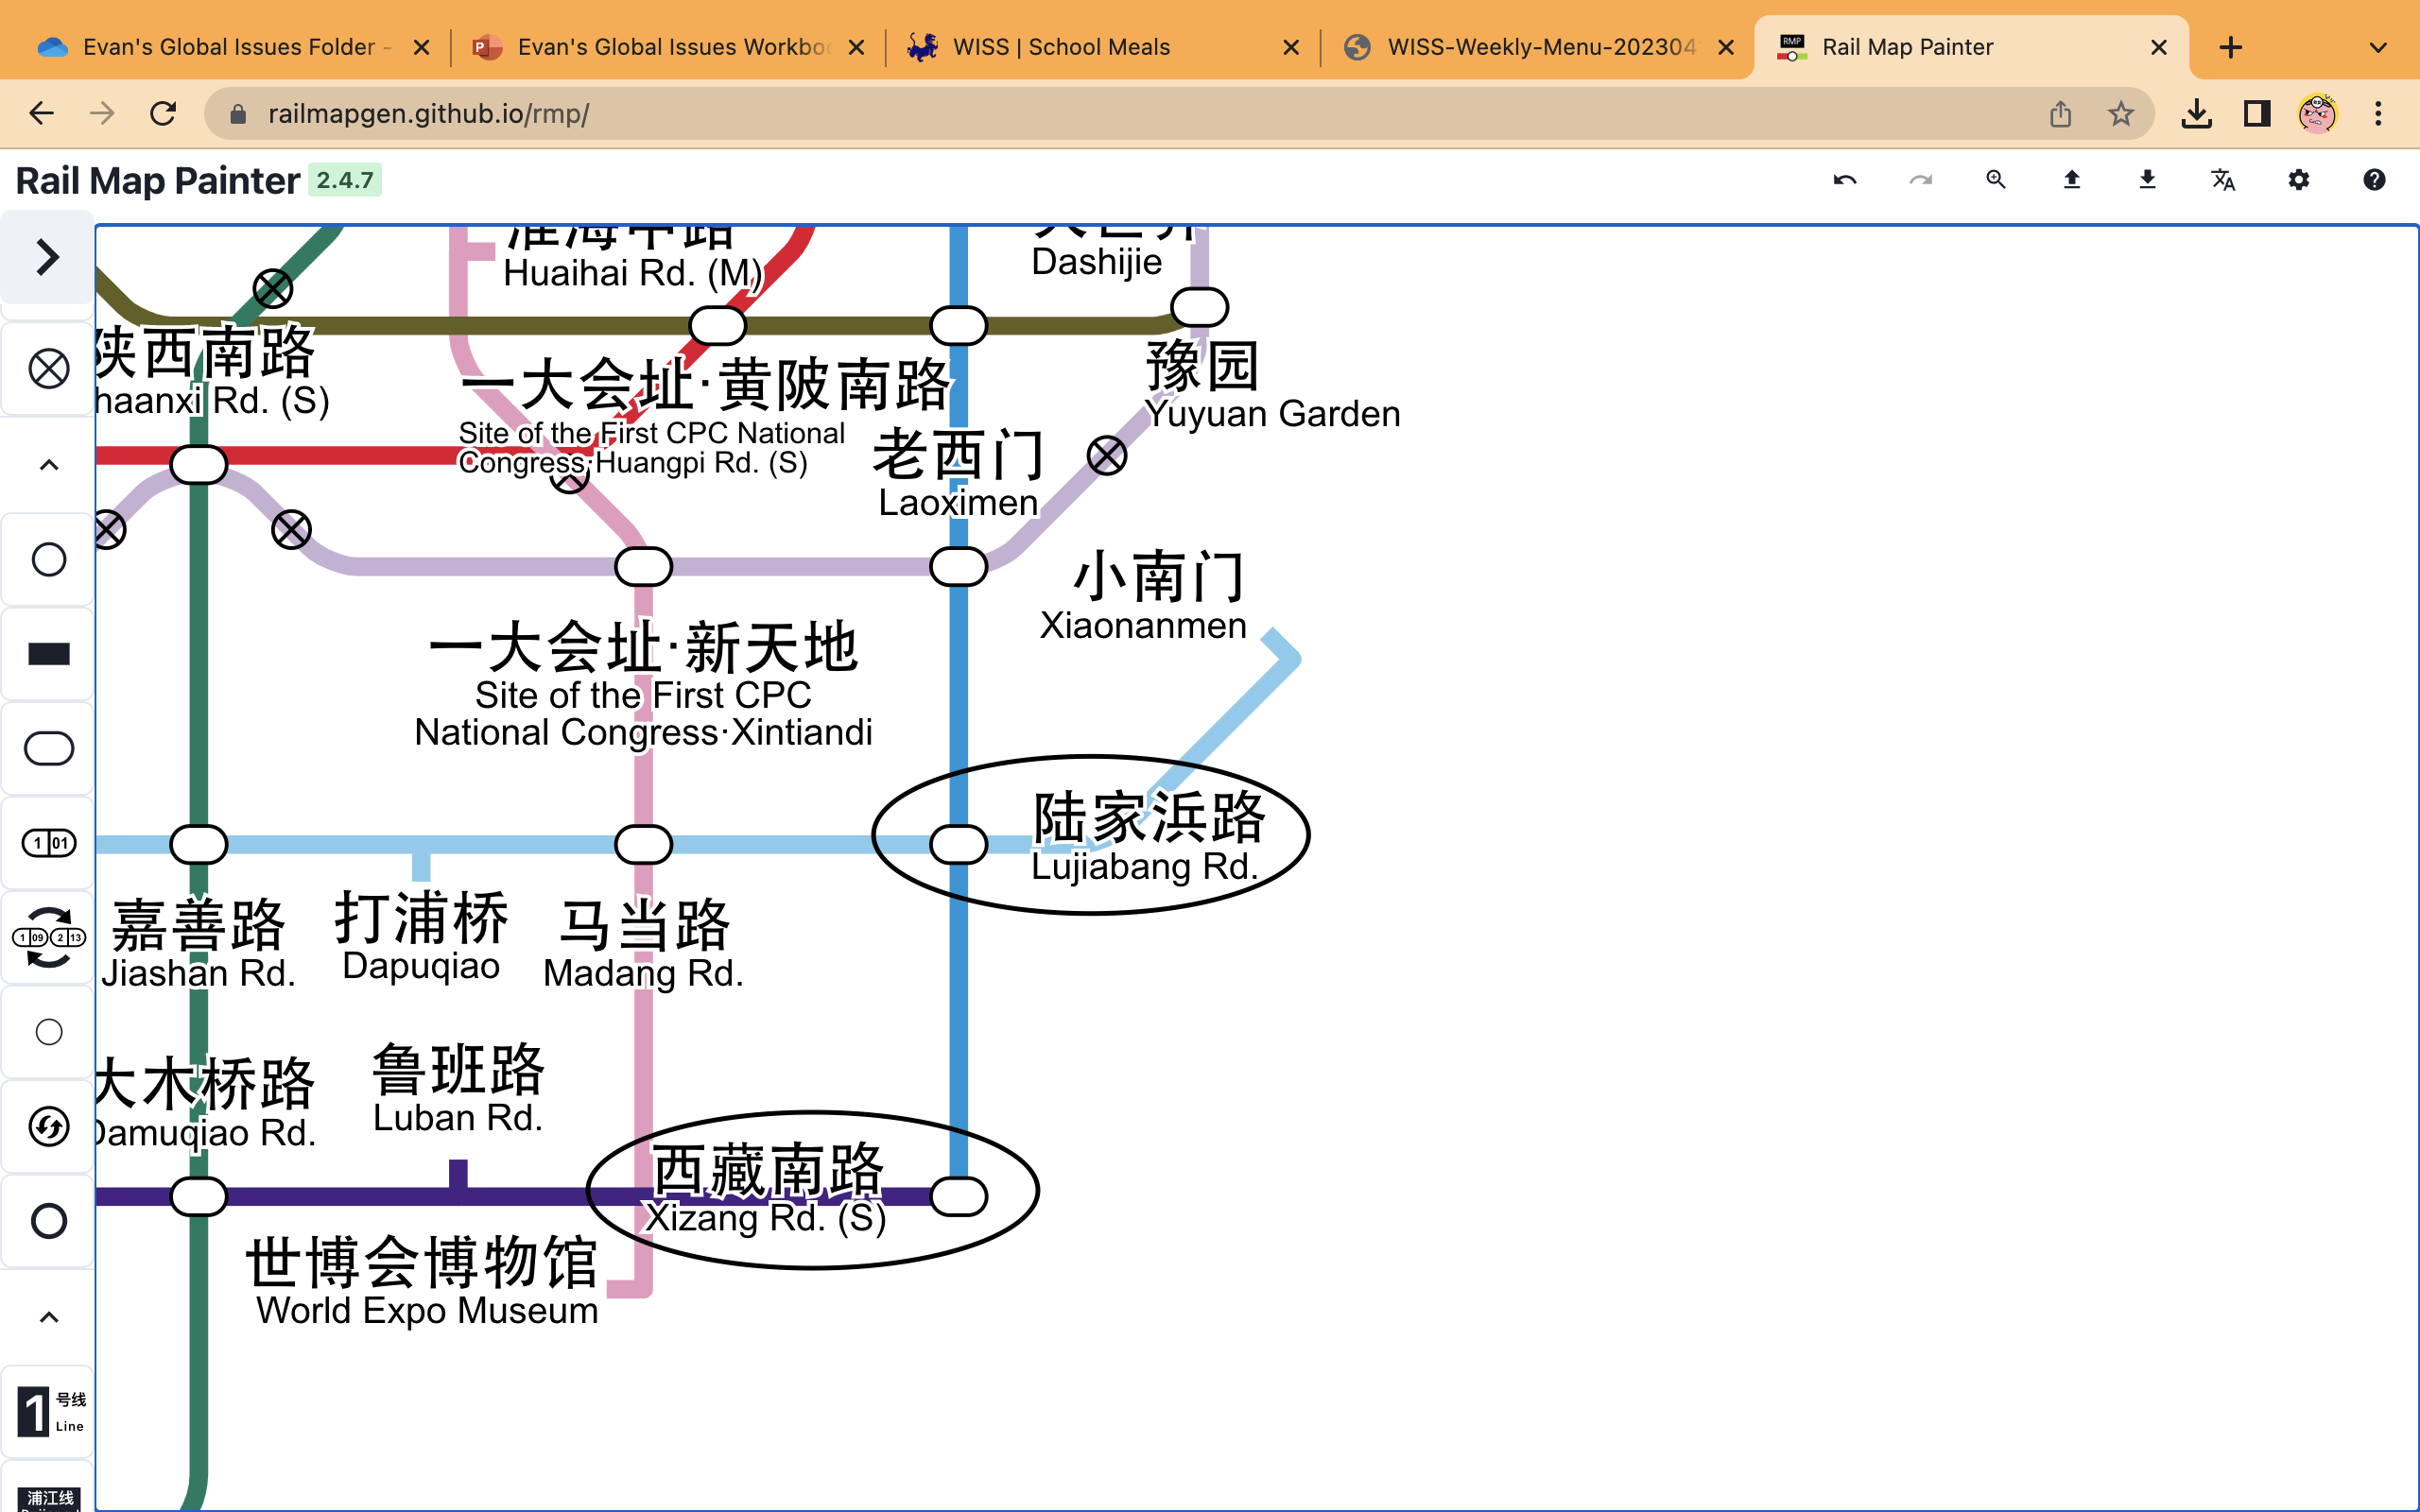Image resolution: width=2420 pixels, height=1512 pixels.
Task: Click the 1号线 Line badge
Action: (47, 1410)
